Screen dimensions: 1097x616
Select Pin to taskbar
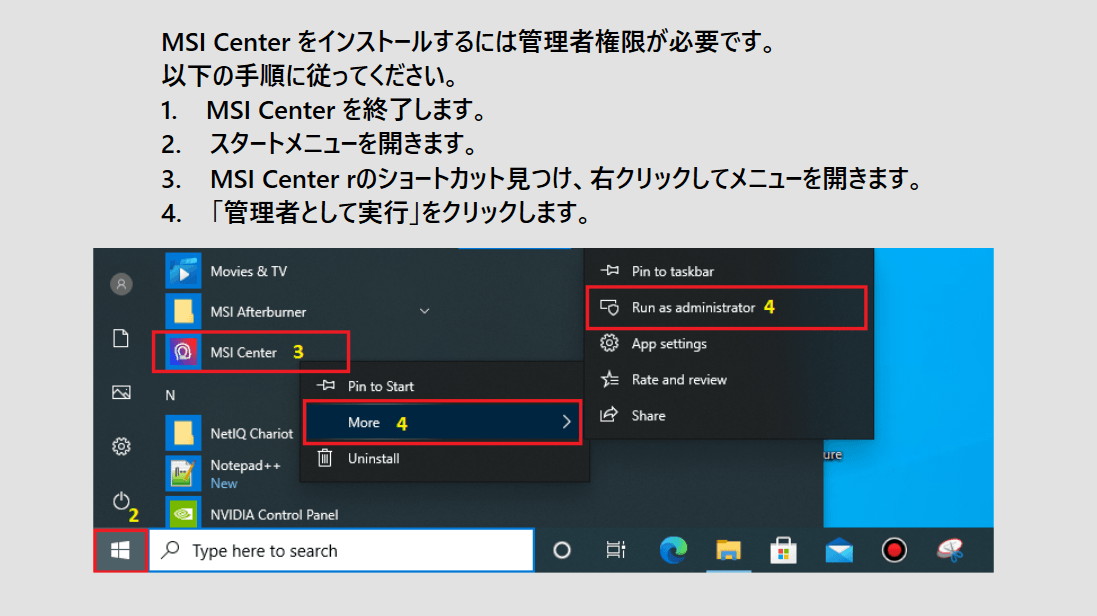pos(728,271)
